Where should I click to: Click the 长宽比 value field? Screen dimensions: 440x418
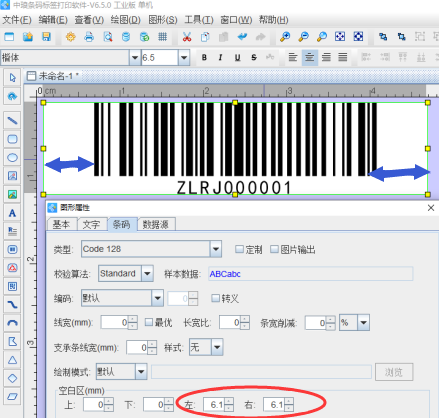point(230,322)
